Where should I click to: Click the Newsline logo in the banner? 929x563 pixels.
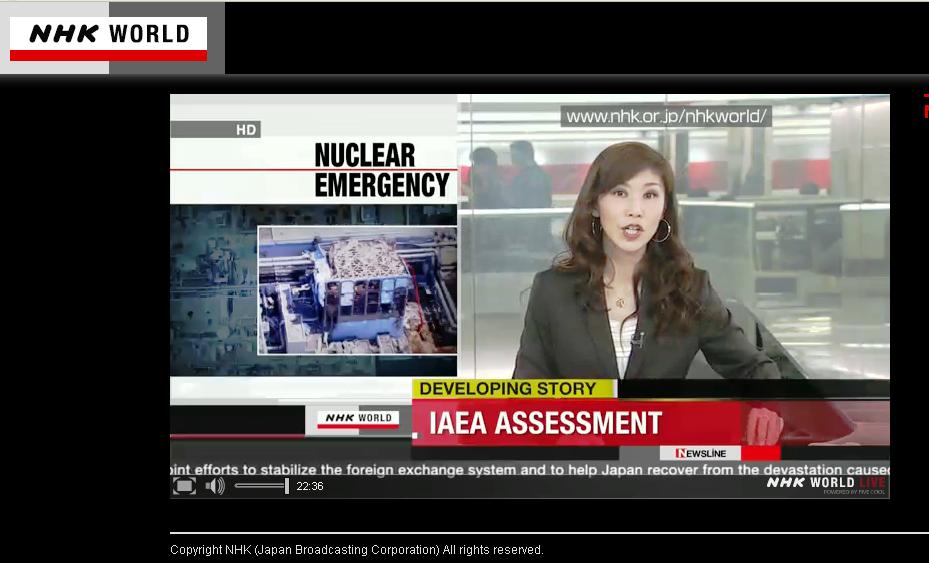700,453
